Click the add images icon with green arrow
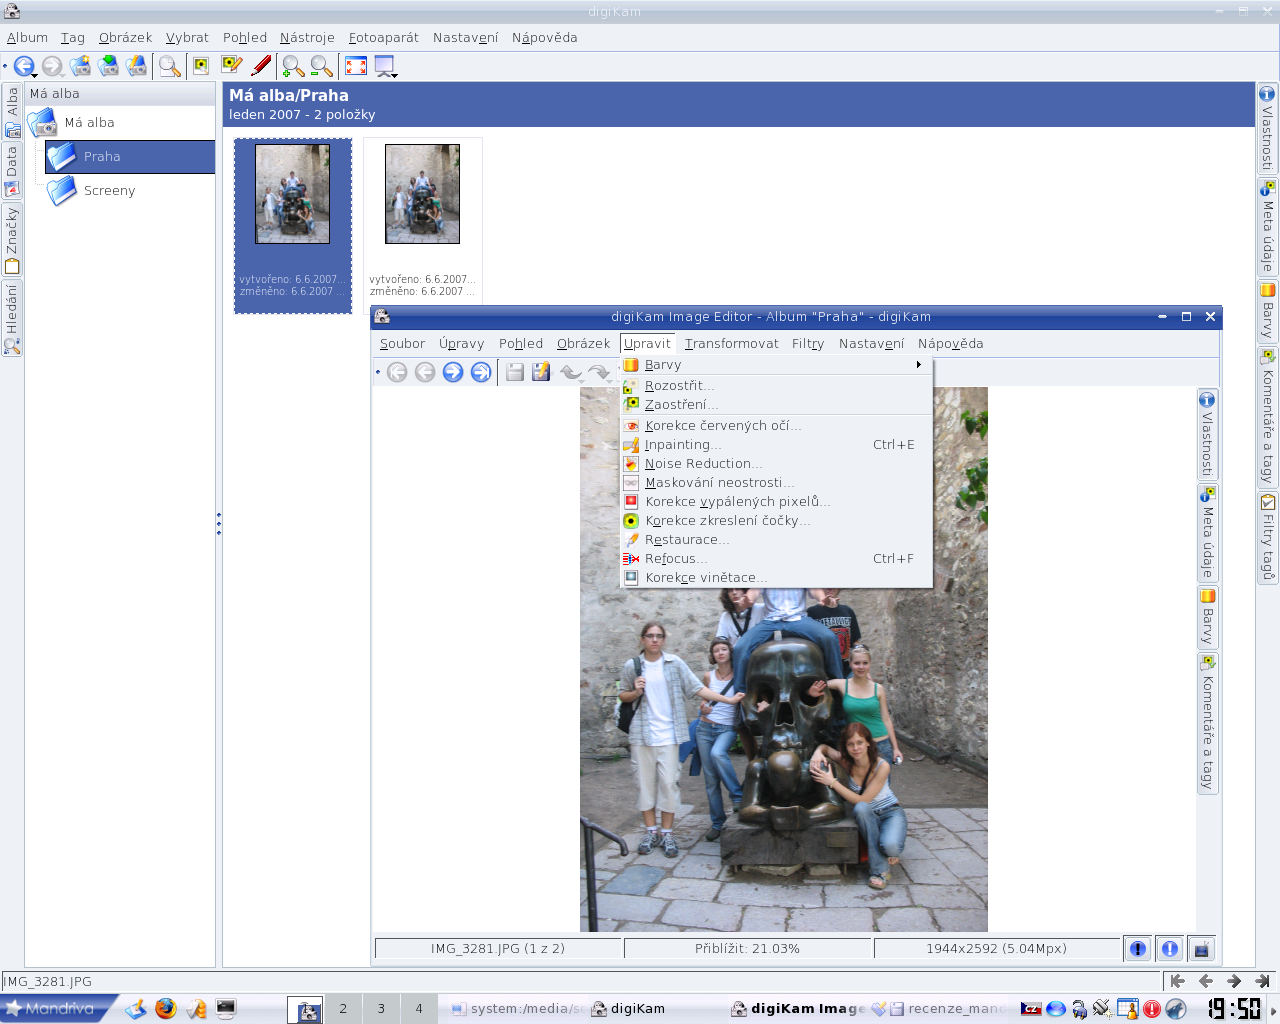This screenshot has height=1024, width=1280. (x=108, y=66)
